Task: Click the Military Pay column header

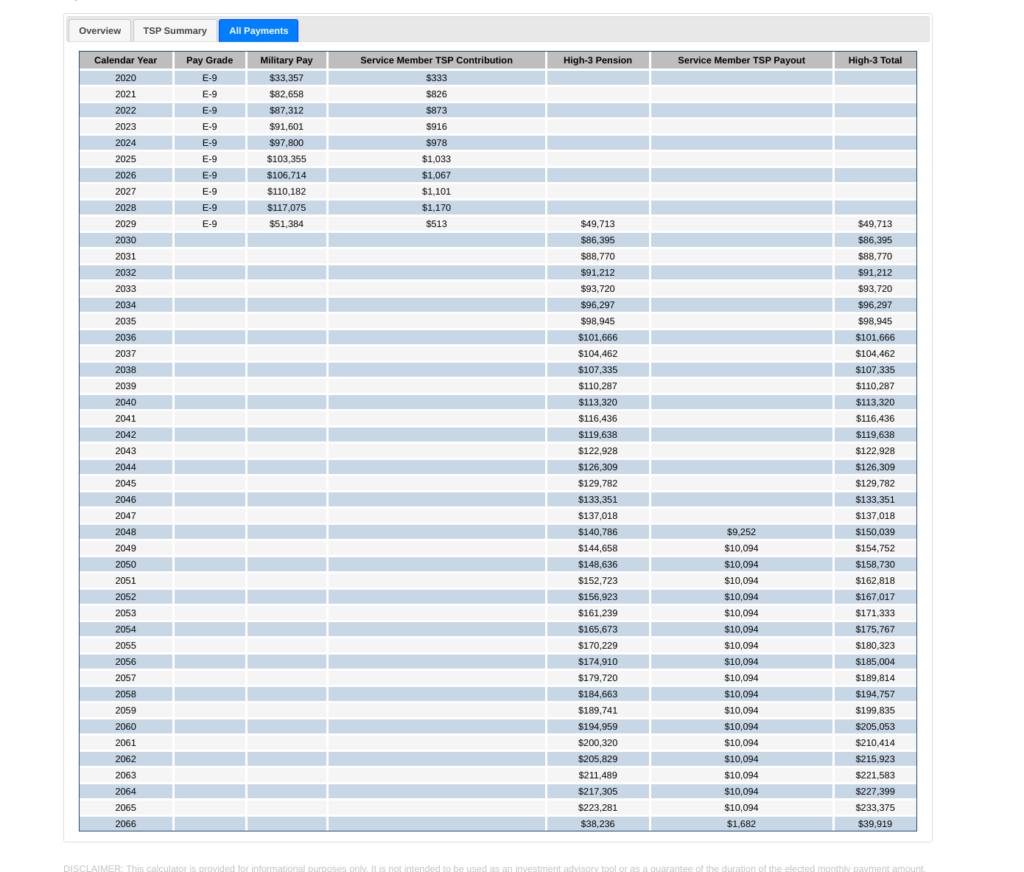Action: click(286, 60)
